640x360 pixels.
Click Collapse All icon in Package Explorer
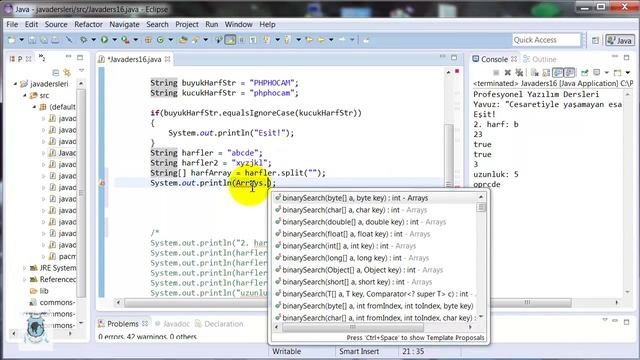point(56,73)
